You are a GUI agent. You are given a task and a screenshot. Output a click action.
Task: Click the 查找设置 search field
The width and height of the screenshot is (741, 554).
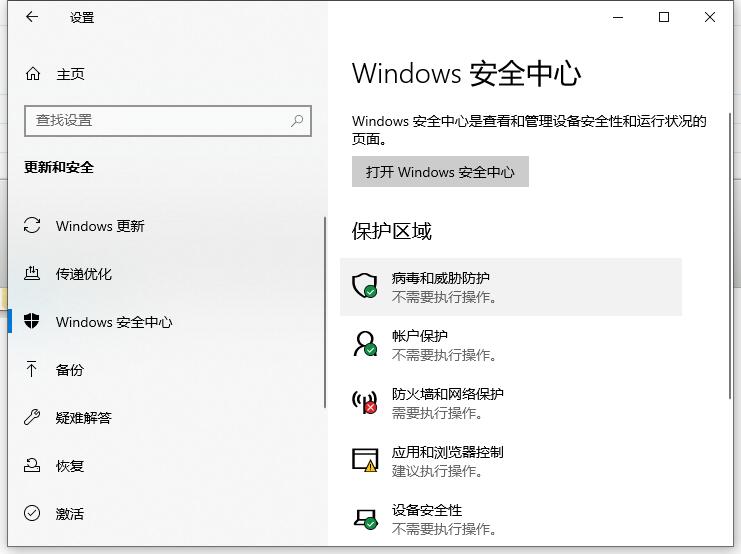click(168, 121)
